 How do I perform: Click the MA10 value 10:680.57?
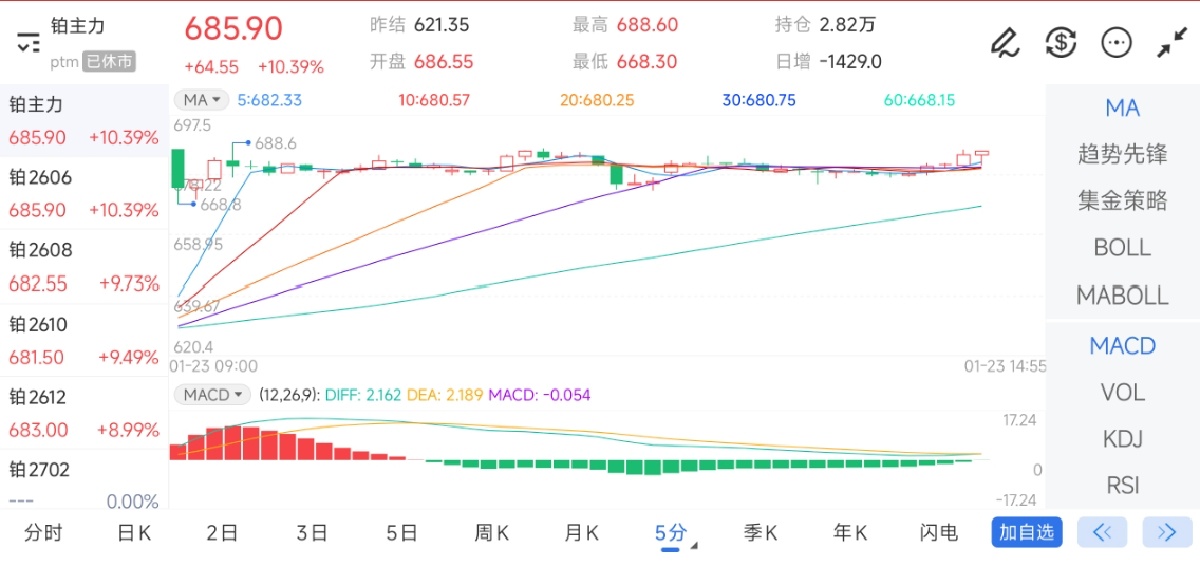click(x=434, y=100)
